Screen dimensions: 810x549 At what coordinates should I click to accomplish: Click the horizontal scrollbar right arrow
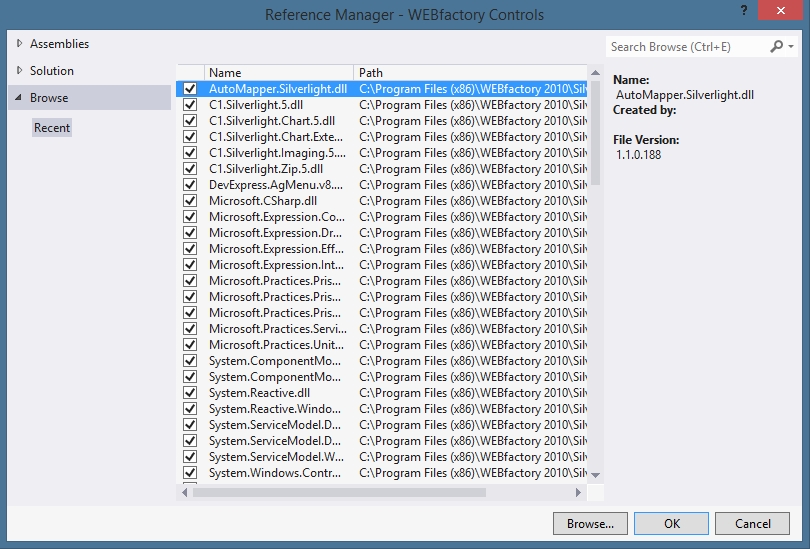pos(579,492)
